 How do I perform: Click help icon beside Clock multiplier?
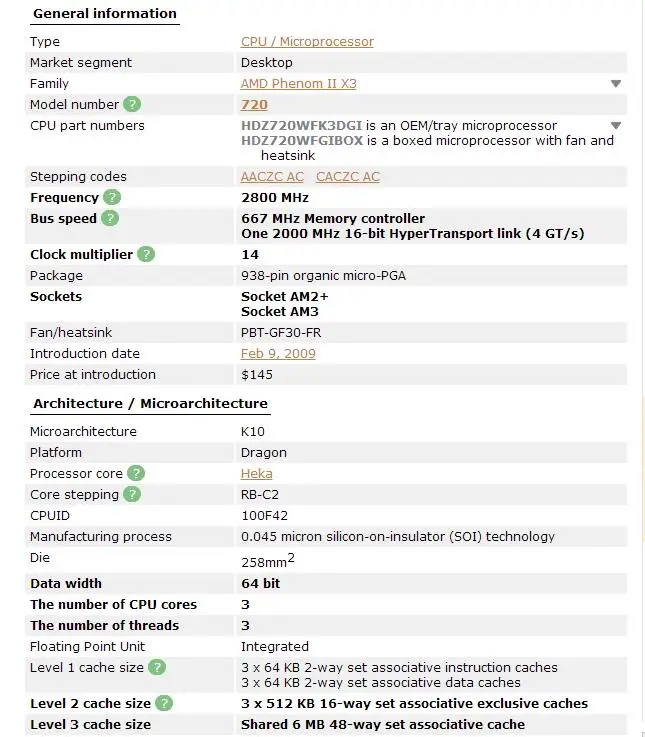click(146, 255)
